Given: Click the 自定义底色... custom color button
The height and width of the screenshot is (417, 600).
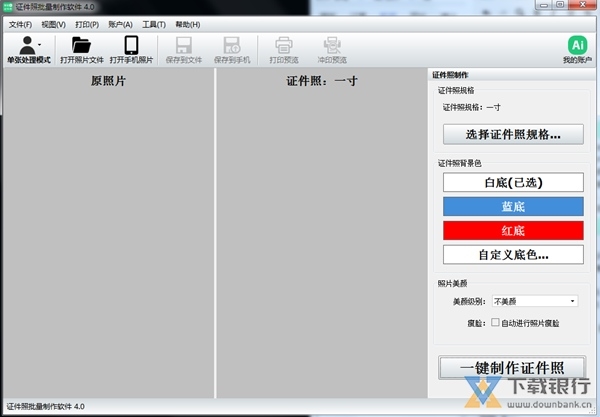Looking at the screenshot, I should click(513, 255).
